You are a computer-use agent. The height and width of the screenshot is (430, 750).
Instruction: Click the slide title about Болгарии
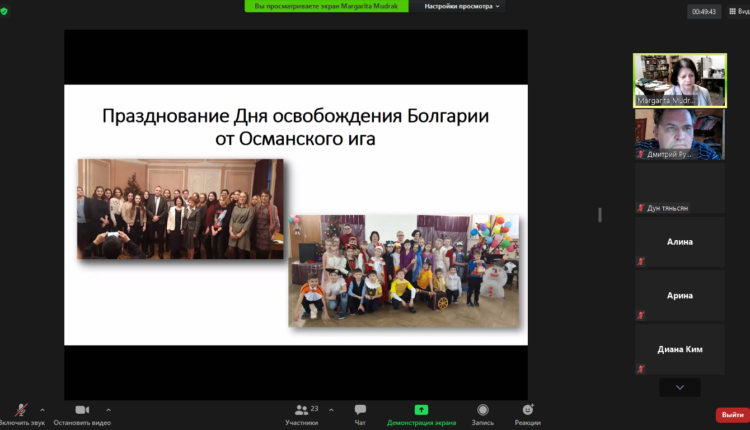(x=296, y=127)
